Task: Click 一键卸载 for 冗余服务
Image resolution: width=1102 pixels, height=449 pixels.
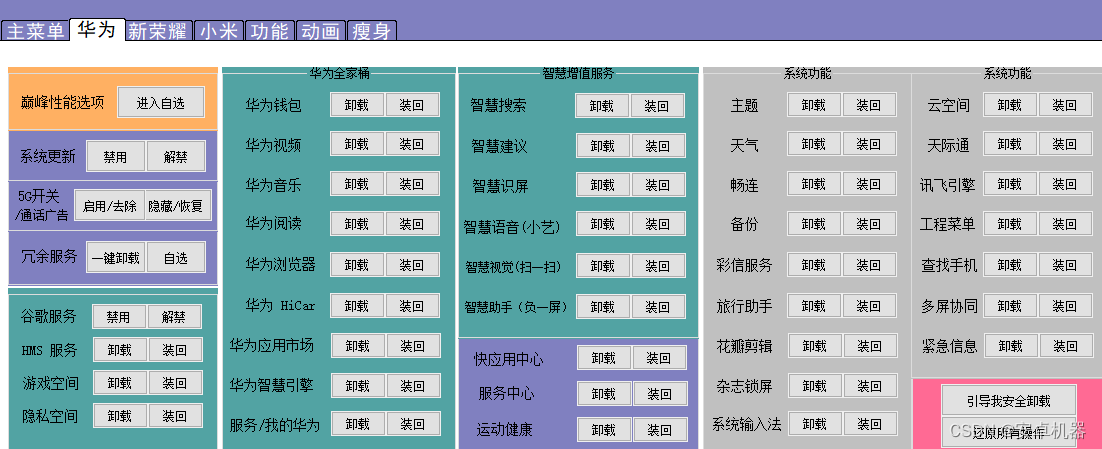Action: (115, 257)
